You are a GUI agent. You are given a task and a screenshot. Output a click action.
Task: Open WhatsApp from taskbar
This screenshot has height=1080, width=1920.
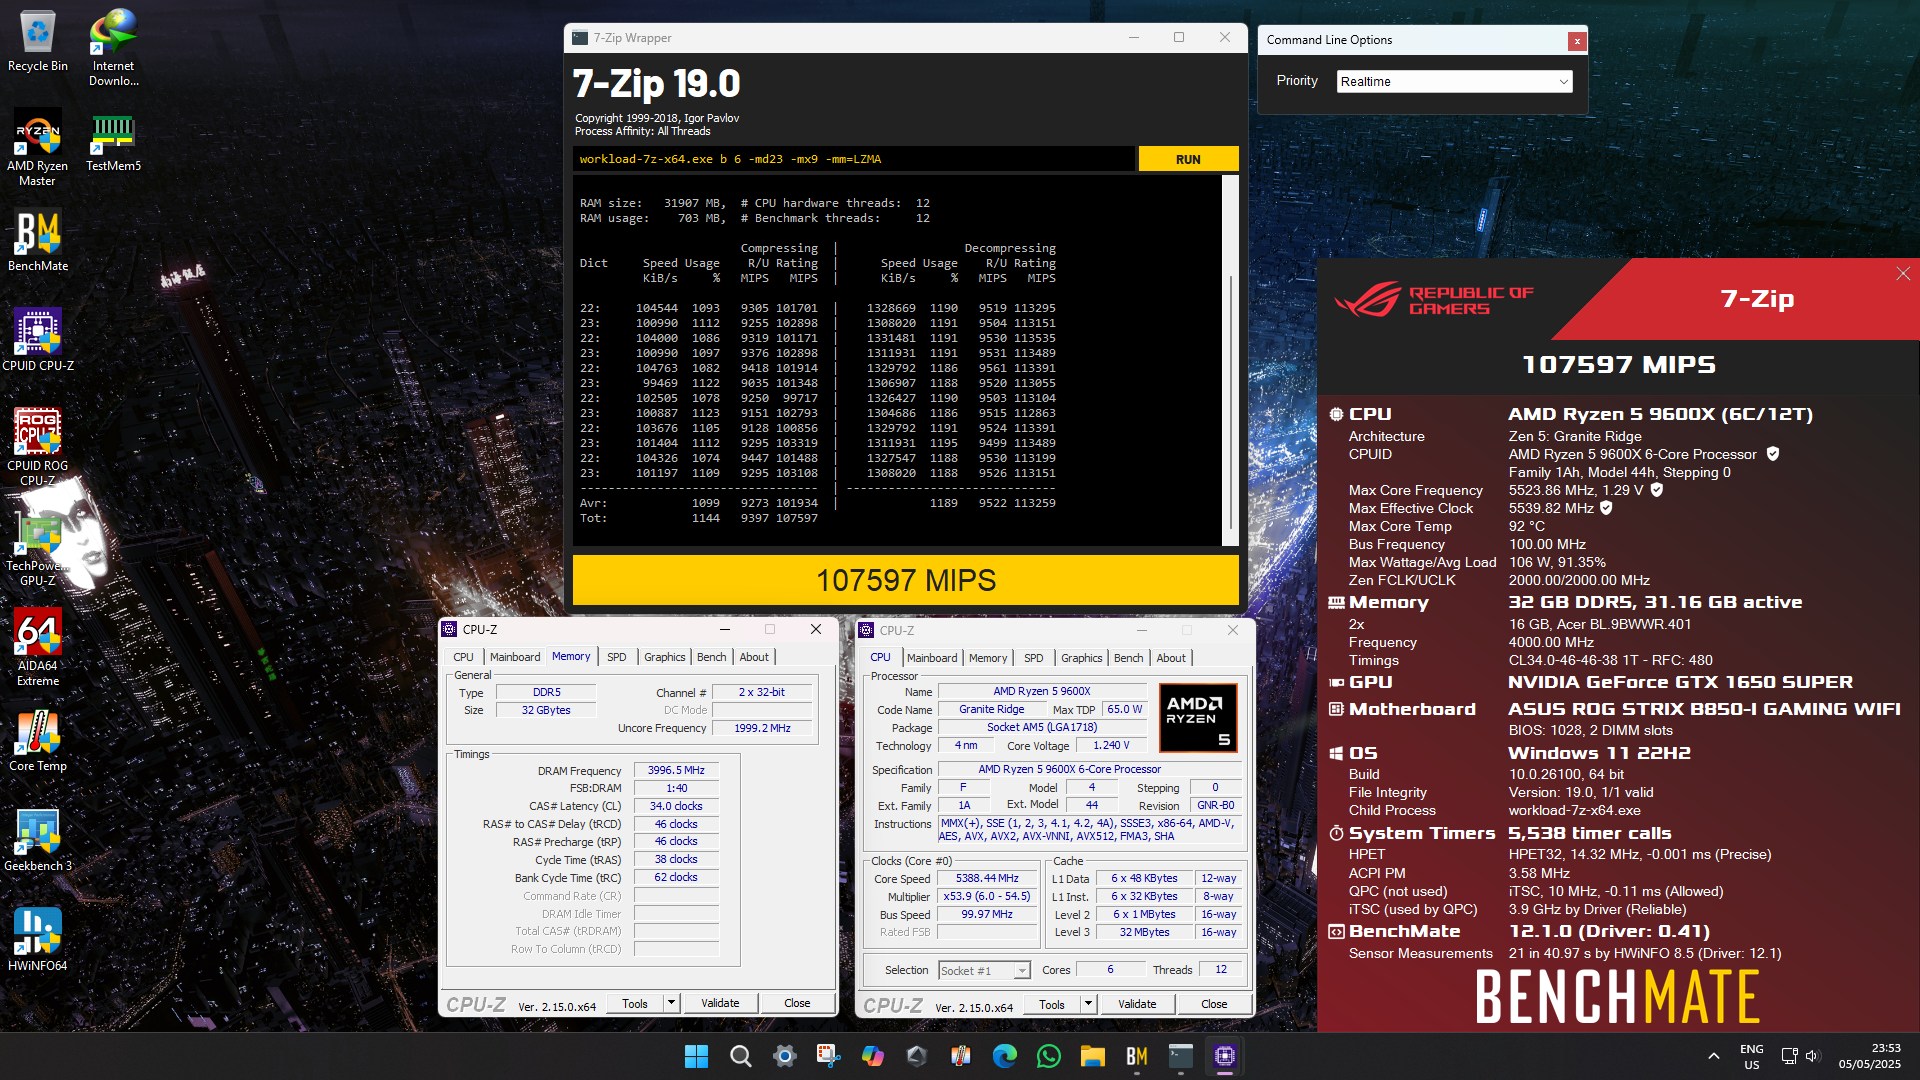click(1048, 1056)
